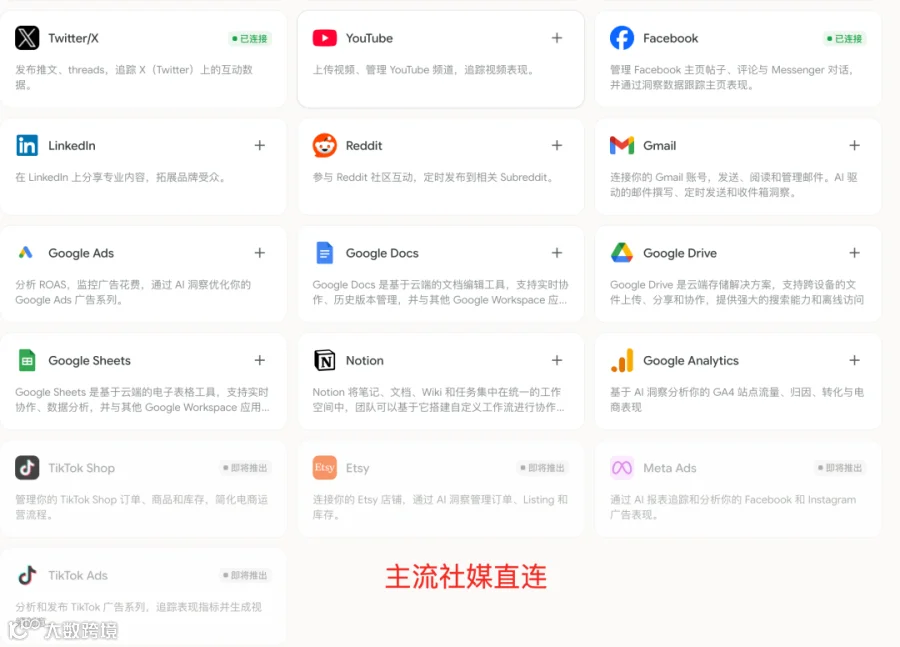Click the Notion N logo icon
The image size is (900, 647).
[x=324, y=360]
